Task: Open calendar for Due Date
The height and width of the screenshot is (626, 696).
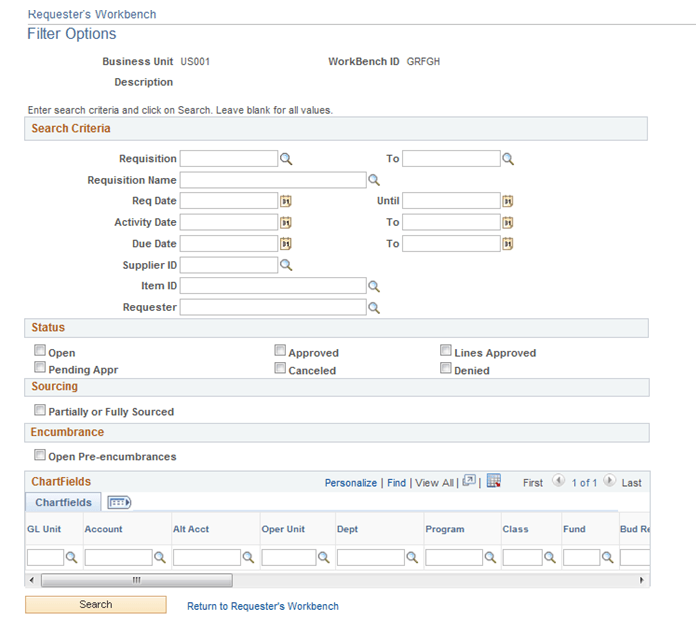Action: pyautogui.click(x=286, y=244)
